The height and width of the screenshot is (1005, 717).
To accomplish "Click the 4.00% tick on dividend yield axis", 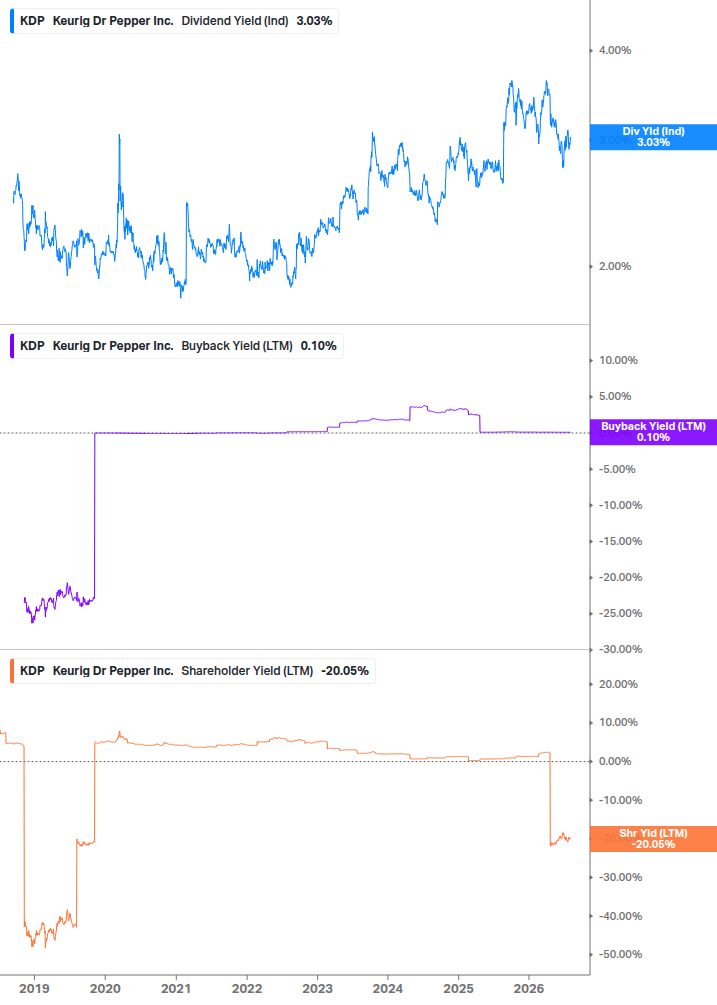I will pyautogui.click(x=615, y=51).
